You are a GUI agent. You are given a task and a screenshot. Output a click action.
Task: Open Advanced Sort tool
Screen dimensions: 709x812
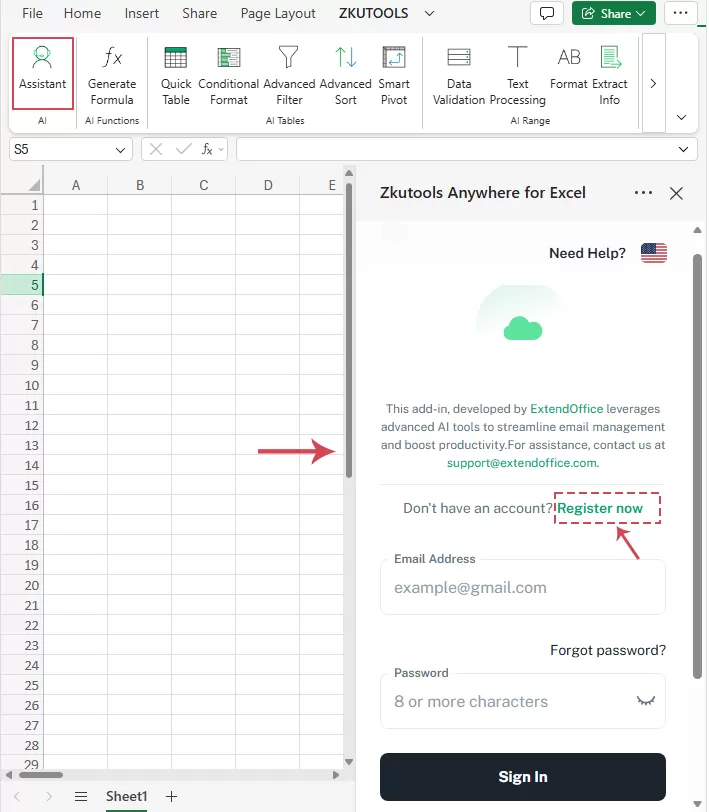click(x=345, y=76)
